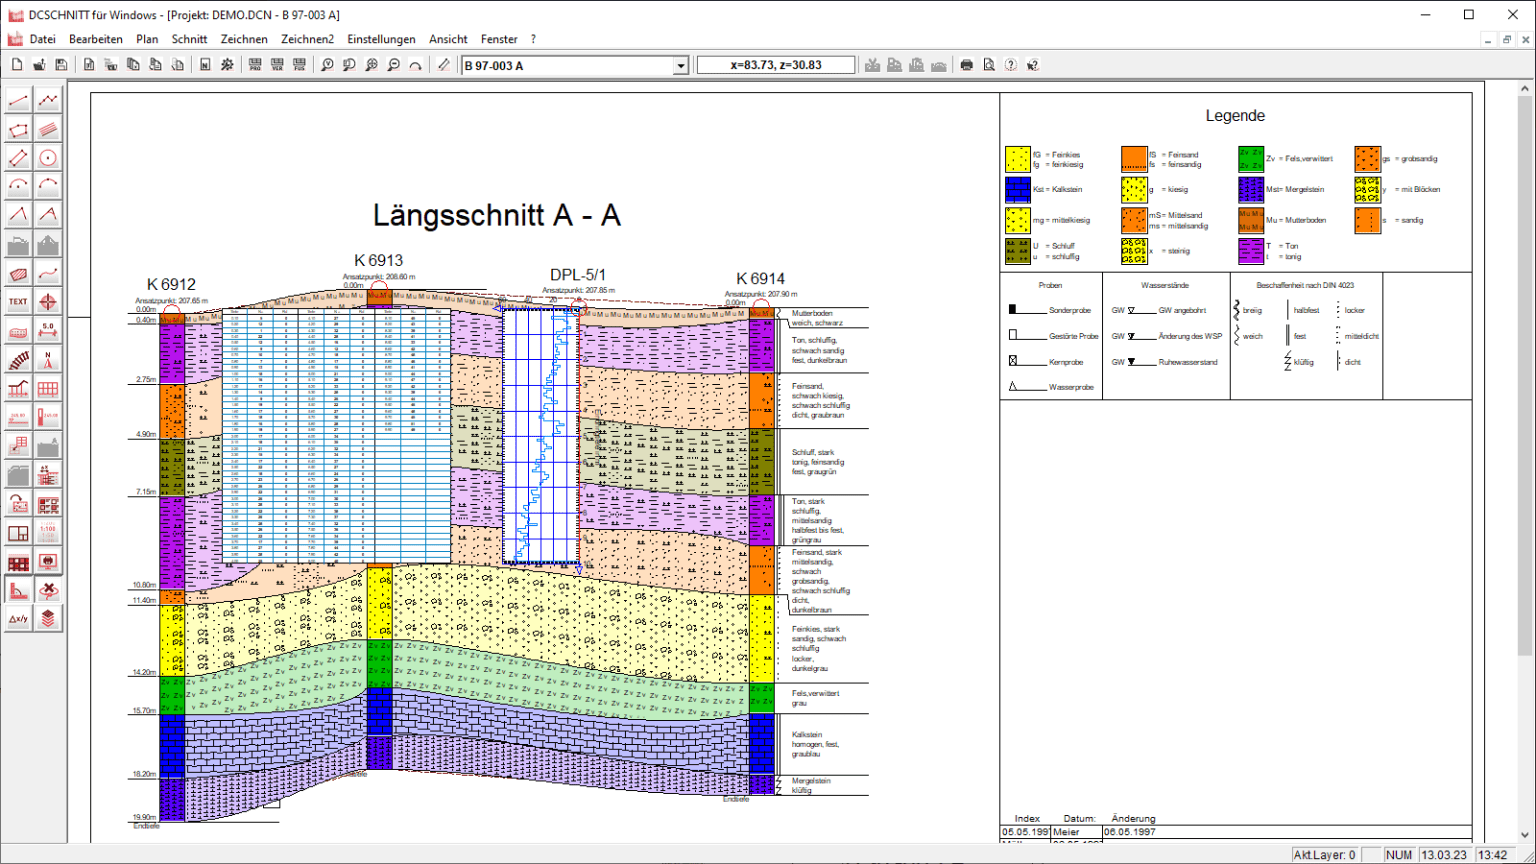Click the New document icon
The image size is (1536, 864).
pos(17,65)
